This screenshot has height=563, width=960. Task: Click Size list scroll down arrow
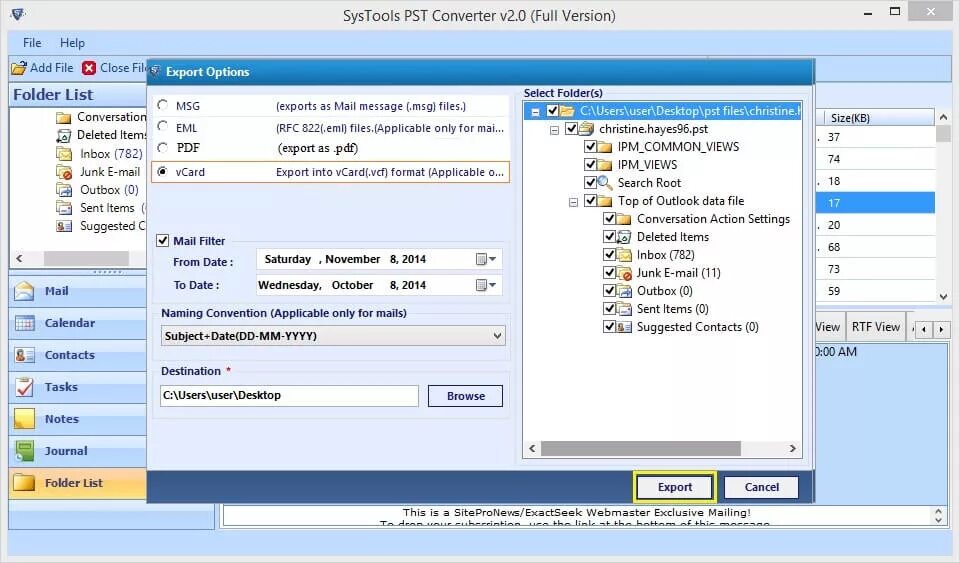pos(943,296)
